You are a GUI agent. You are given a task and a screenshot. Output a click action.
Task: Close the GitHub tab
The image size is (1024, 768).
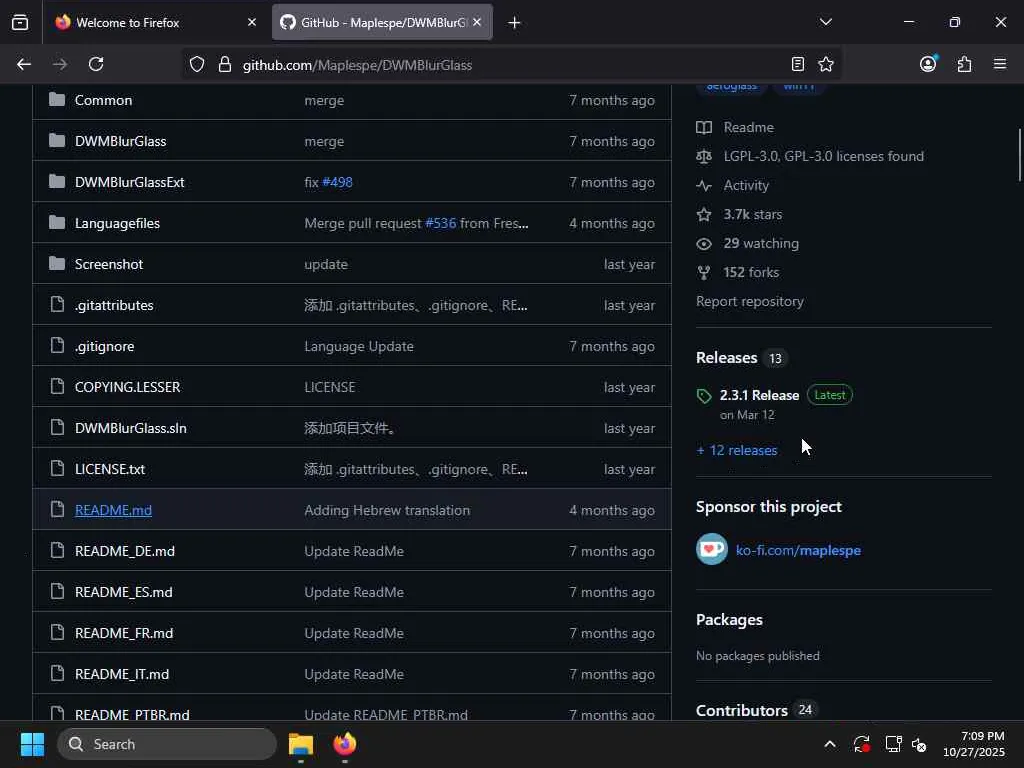477,22
